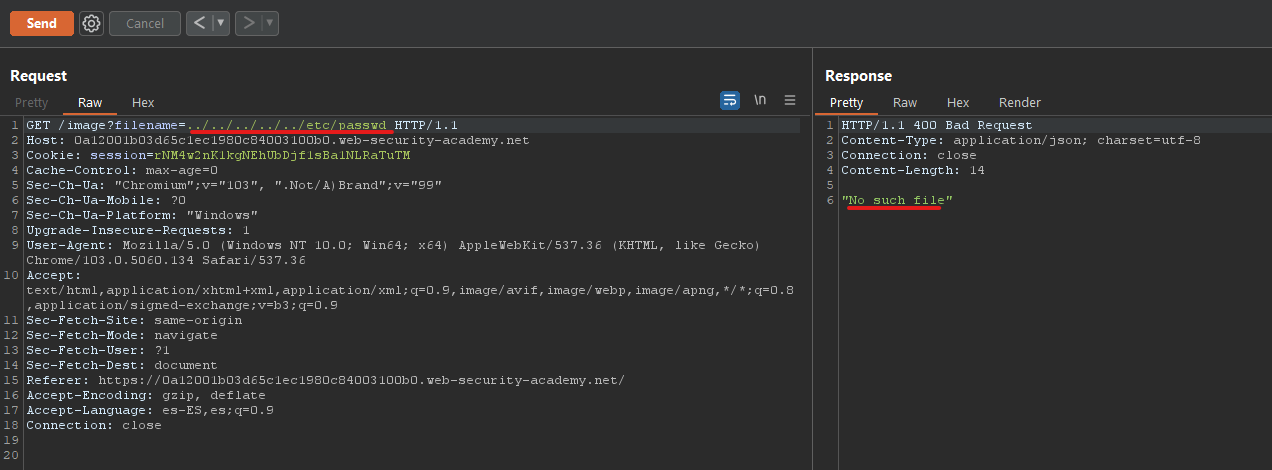Click the orange Send button
Viewport: 1272px width, 470px height.
tap(42, 23)
